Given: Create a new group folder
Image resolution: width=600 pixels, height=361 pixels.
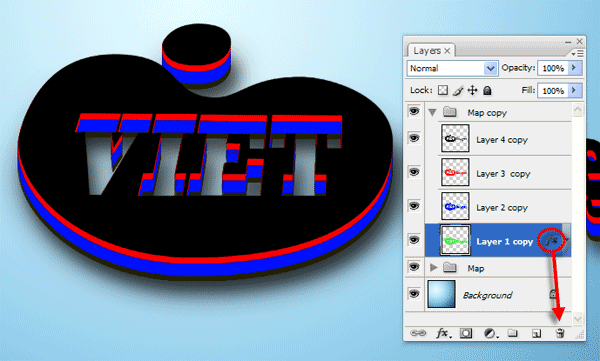Looking at the screenshot, I should click(513, 333).
